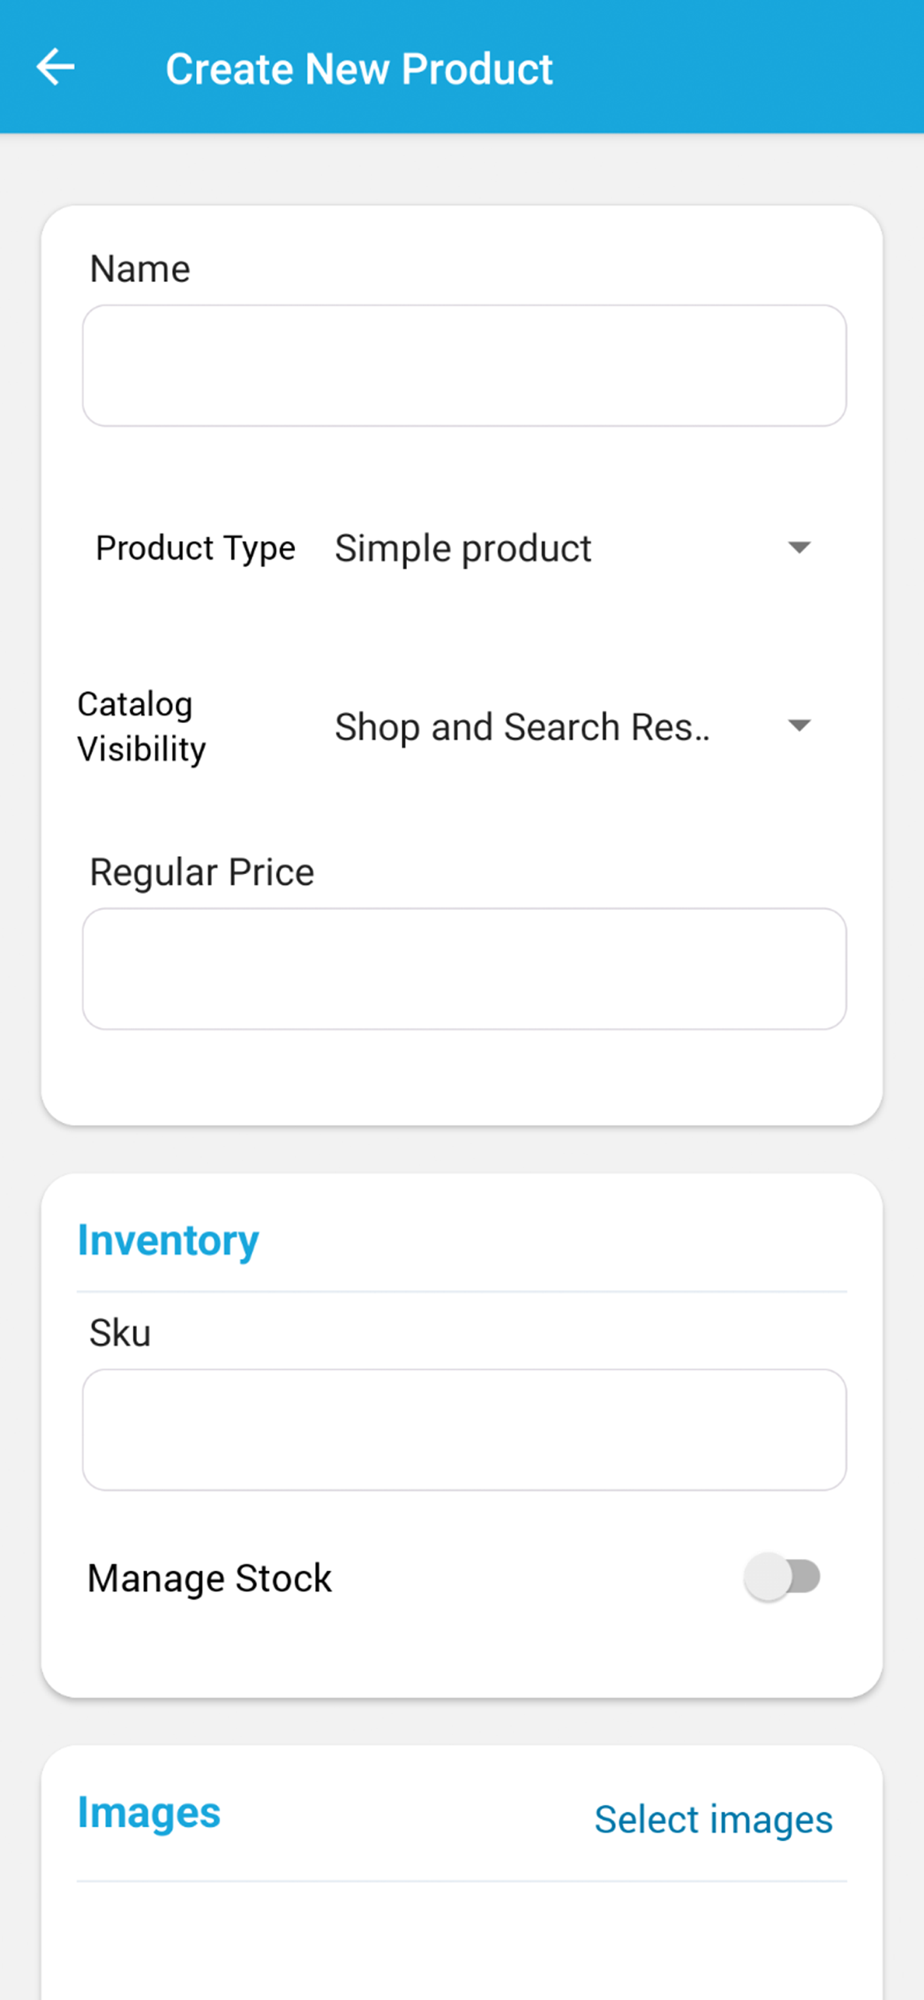Open the "Shop and Search Res.." selection
This screenshot has width=924, height=2000.
point(522,727)
